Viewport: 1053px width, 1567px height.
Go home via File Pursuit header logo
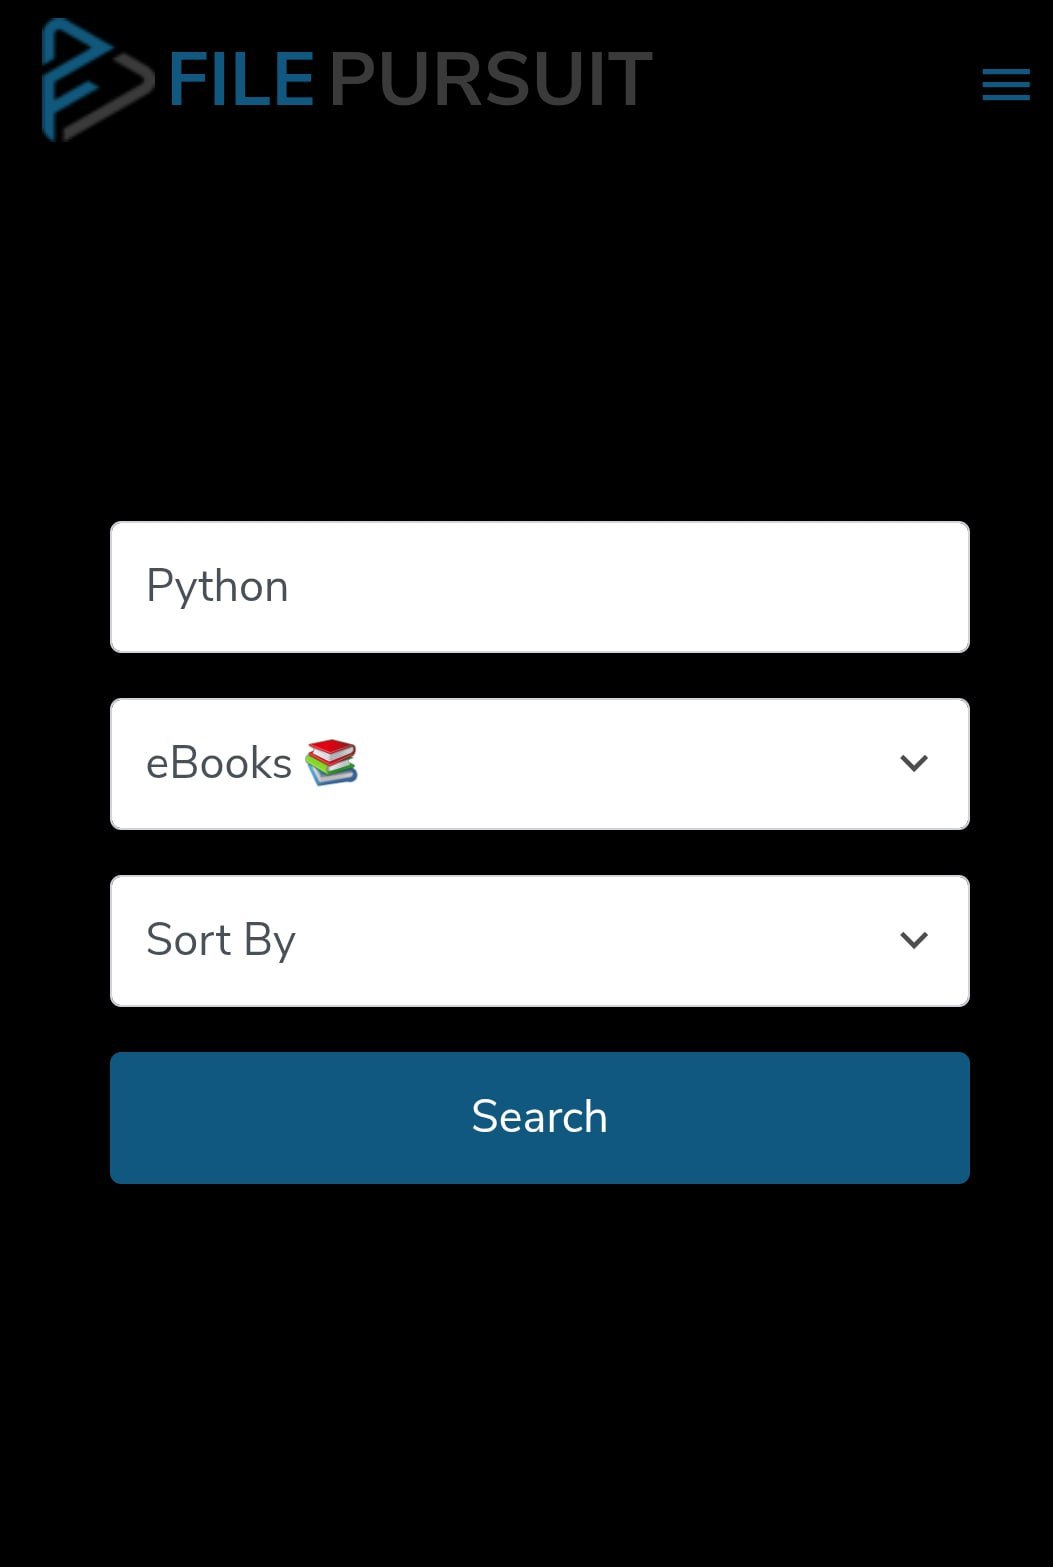coord(346,80)
